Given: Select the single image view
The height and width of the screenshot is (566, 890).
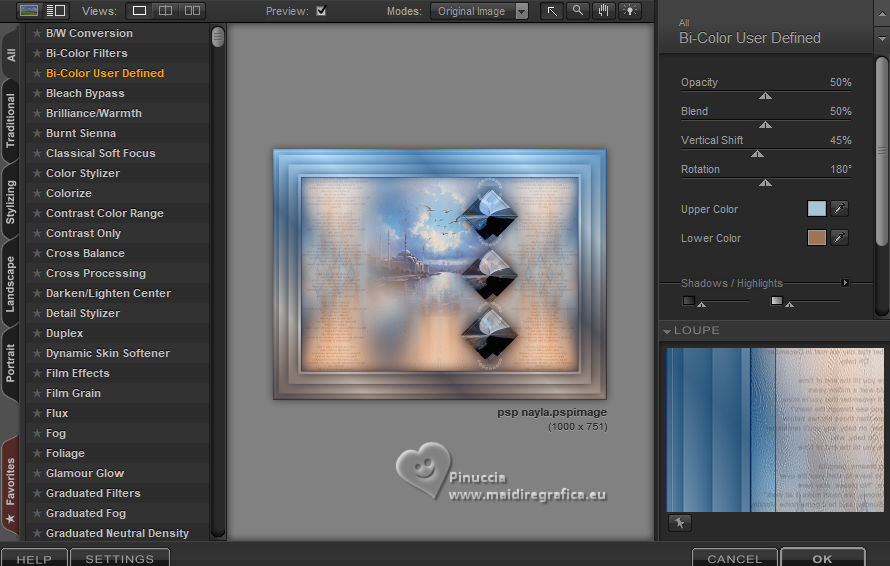Looking at the screenshot, I should coord(139,11).
